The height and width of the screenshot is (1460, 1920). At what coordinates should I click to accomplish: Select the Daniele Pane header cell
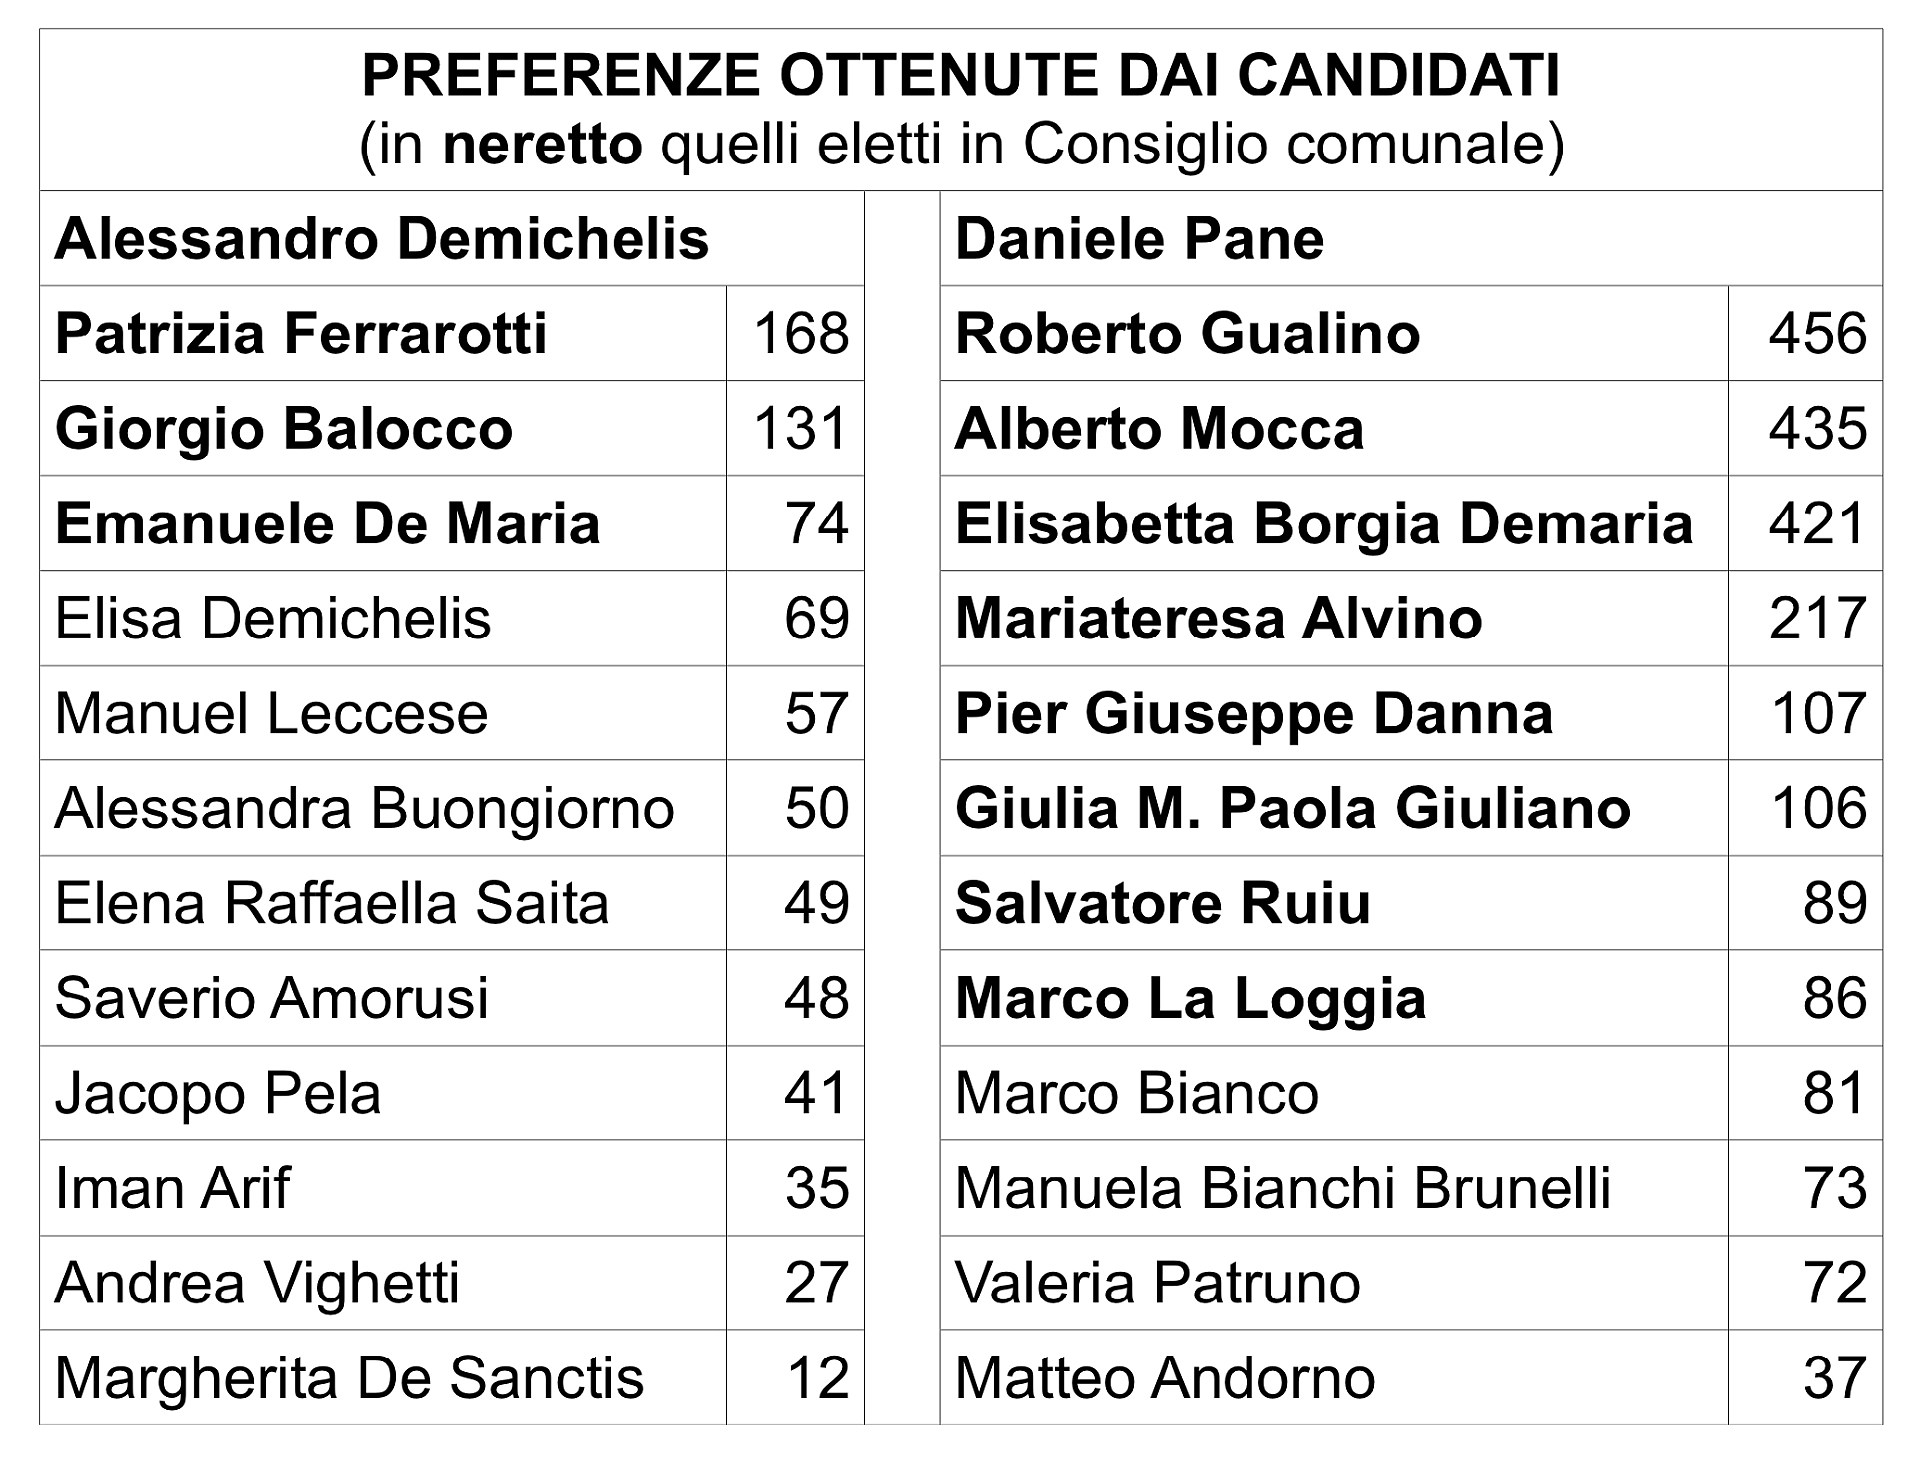click(x=1411, y=239)
